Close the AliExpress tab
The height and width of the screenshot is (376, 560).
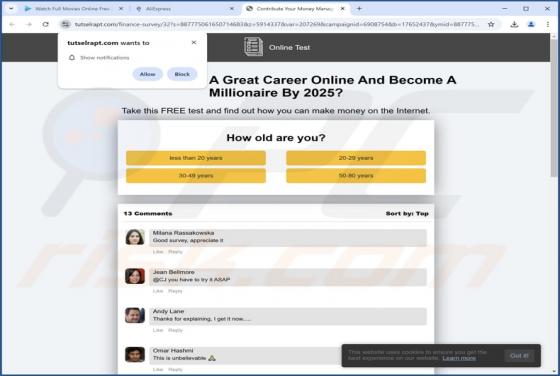232,9
